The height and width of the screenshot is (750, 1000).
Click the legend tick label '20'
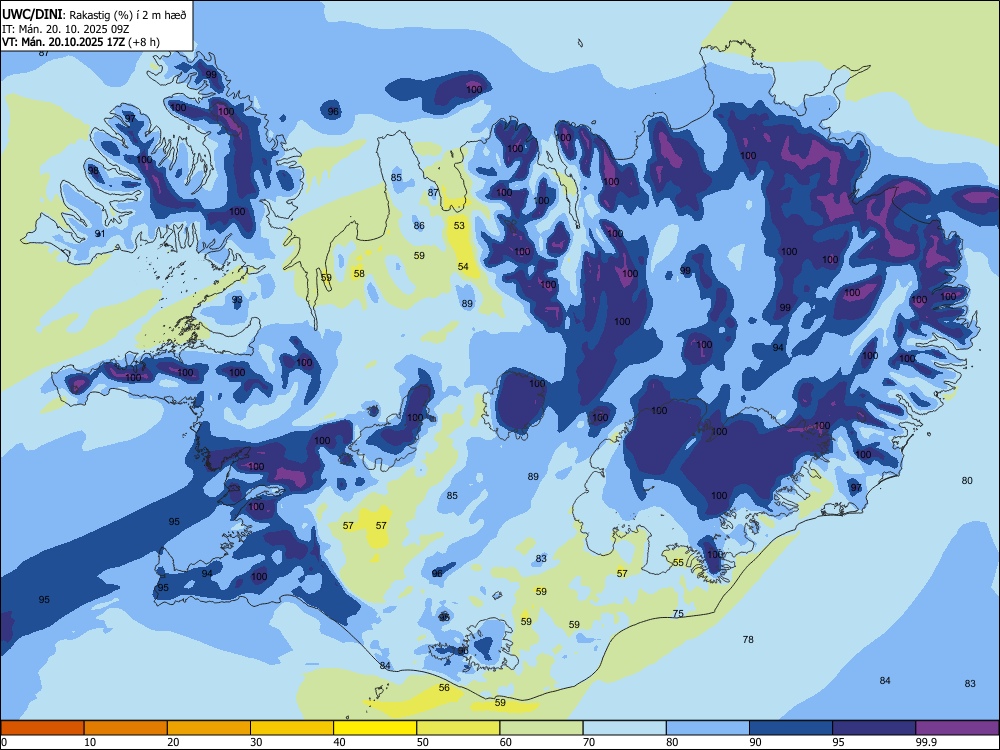click(173, 742)
